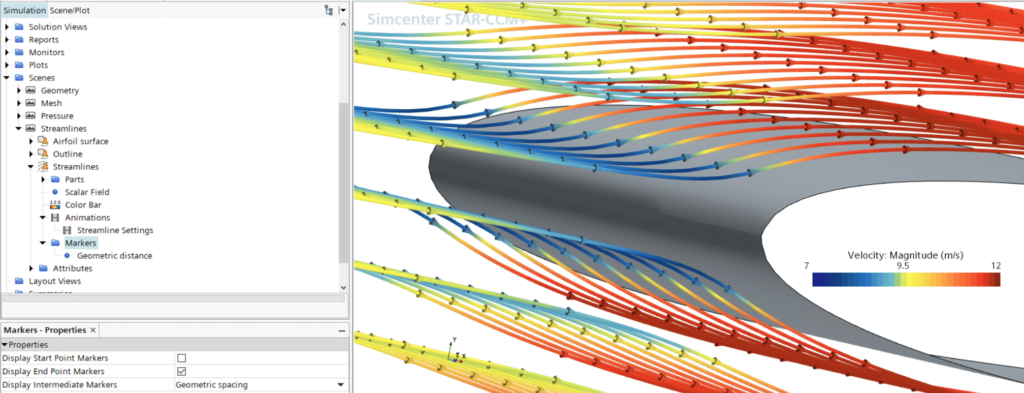Screen dimensions: 1024x393
Task: Expand the Monitors node
Action: [7, 52]
